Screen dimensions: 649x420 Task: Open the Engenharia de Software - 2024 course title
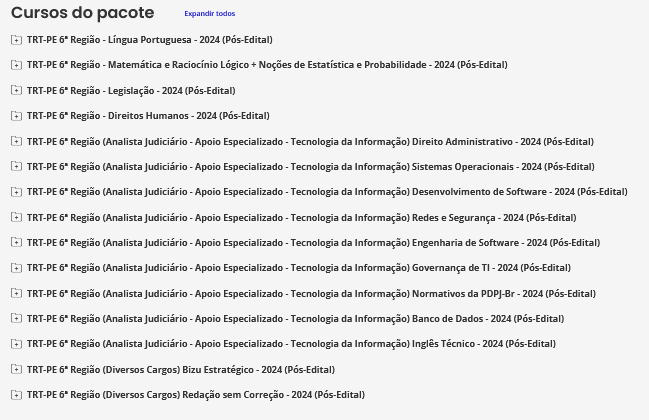coord(313,243)
